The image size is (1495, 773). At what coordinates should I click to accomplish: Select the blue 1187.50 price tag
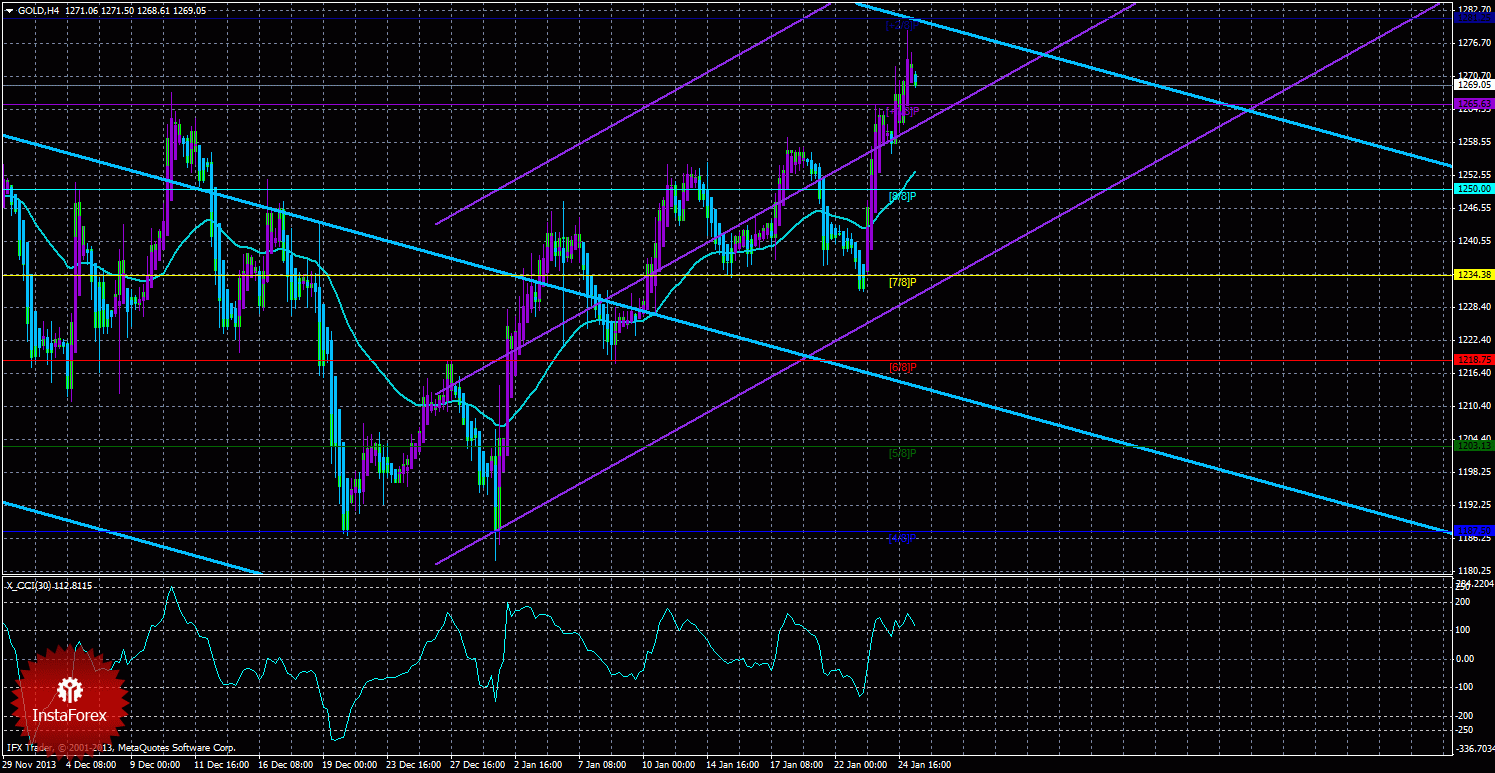tap(1474, 530)
